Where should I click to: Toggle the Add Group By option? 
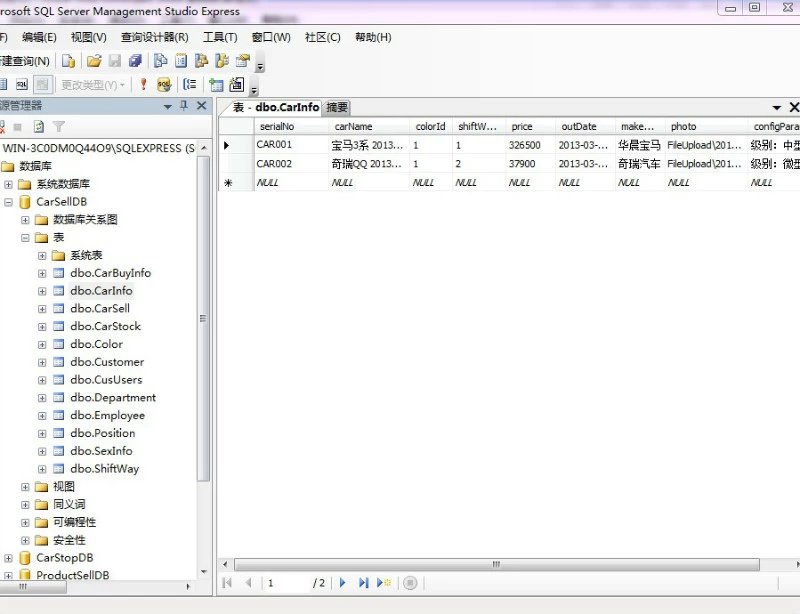pos(190,84)
